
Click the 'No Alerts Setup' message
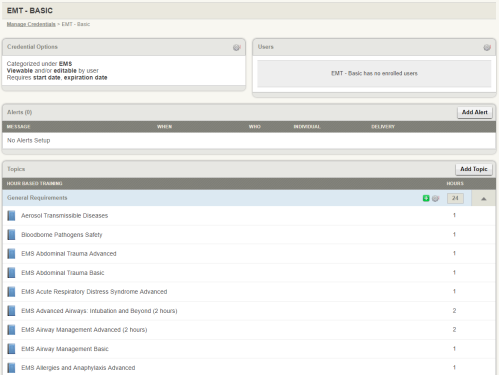[x=29, y=140]
